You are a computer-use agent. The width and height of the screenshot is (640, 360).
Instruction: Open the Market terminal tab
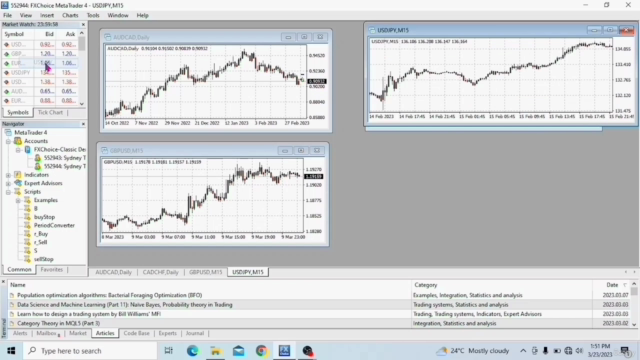pyautogui.click(x=78, y=333)
